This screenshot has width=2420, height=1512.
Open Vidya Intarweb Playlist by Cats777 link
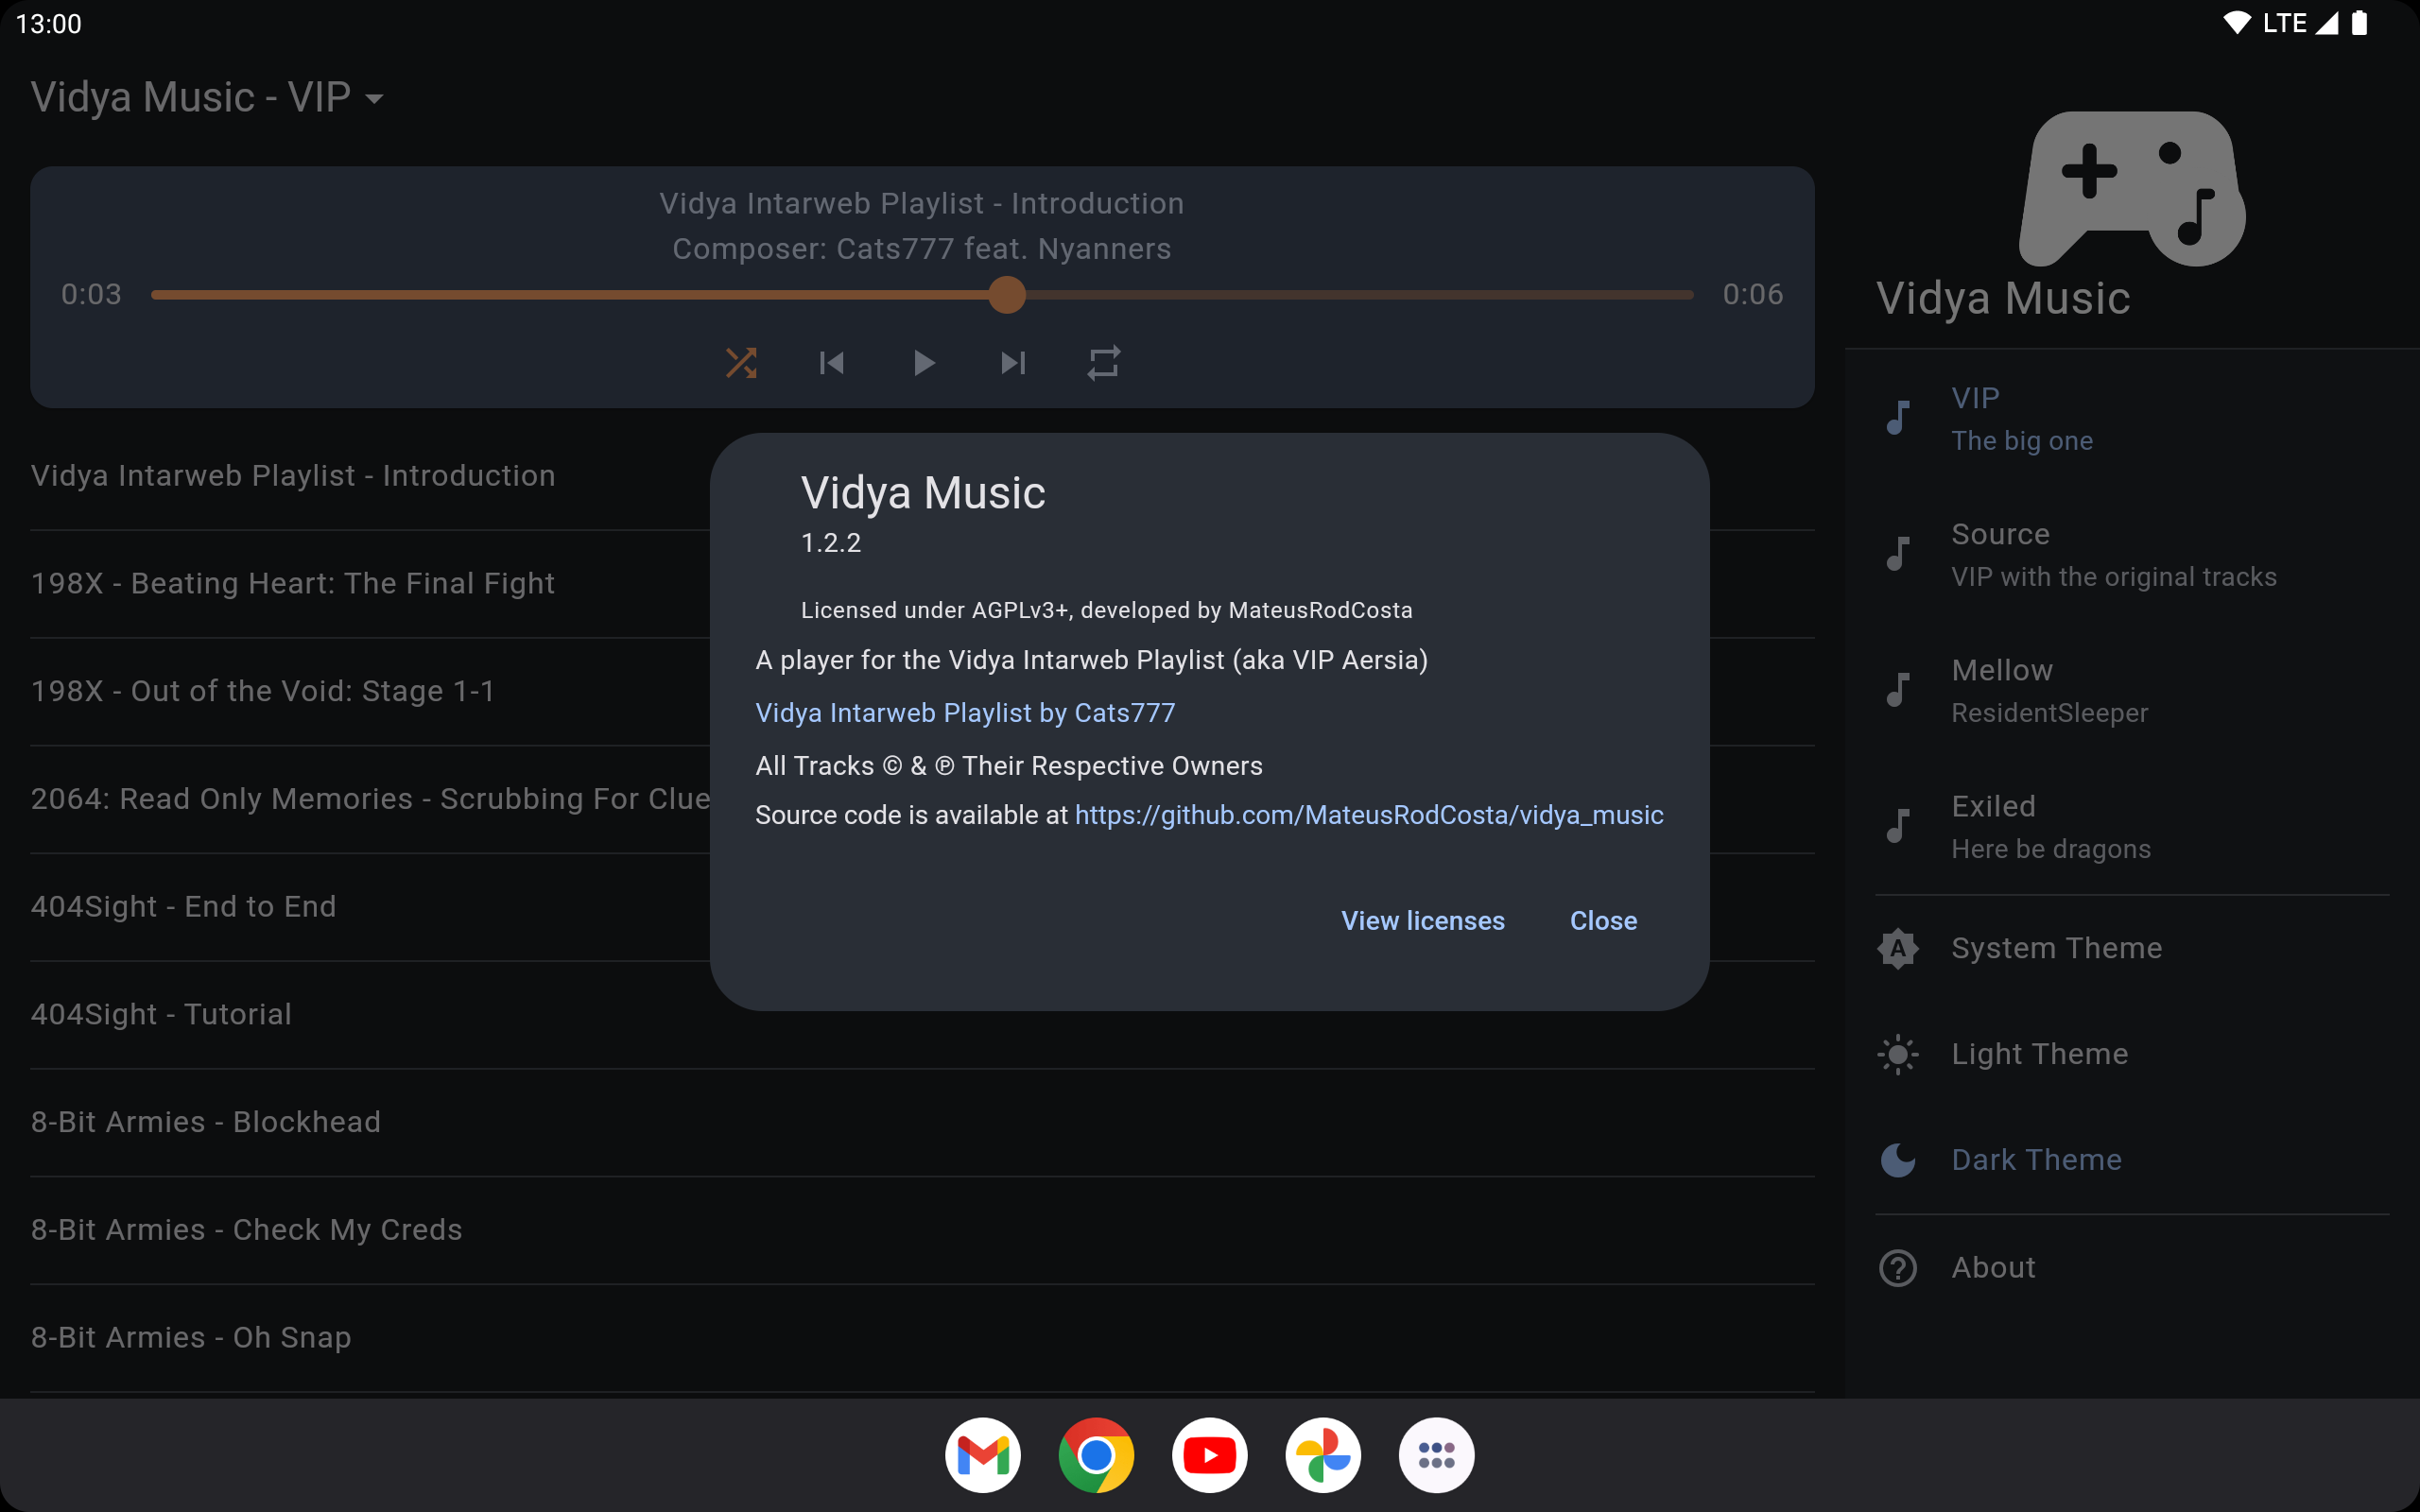tap(965, 713)
